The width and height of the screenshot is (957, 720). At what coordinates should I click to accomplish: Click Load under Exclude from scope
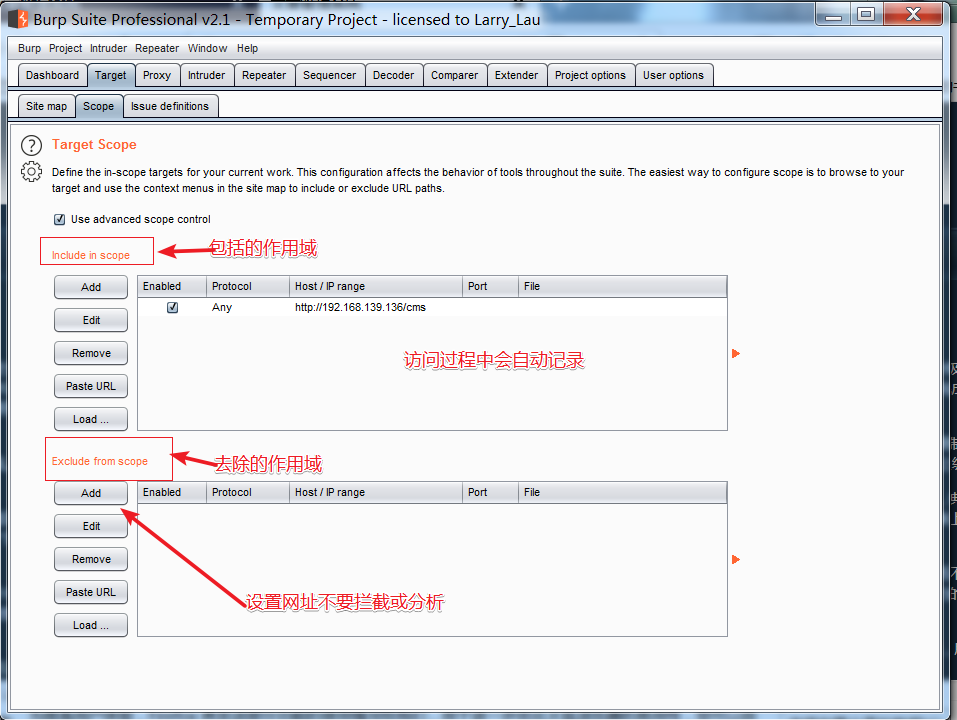pos(91,625)
